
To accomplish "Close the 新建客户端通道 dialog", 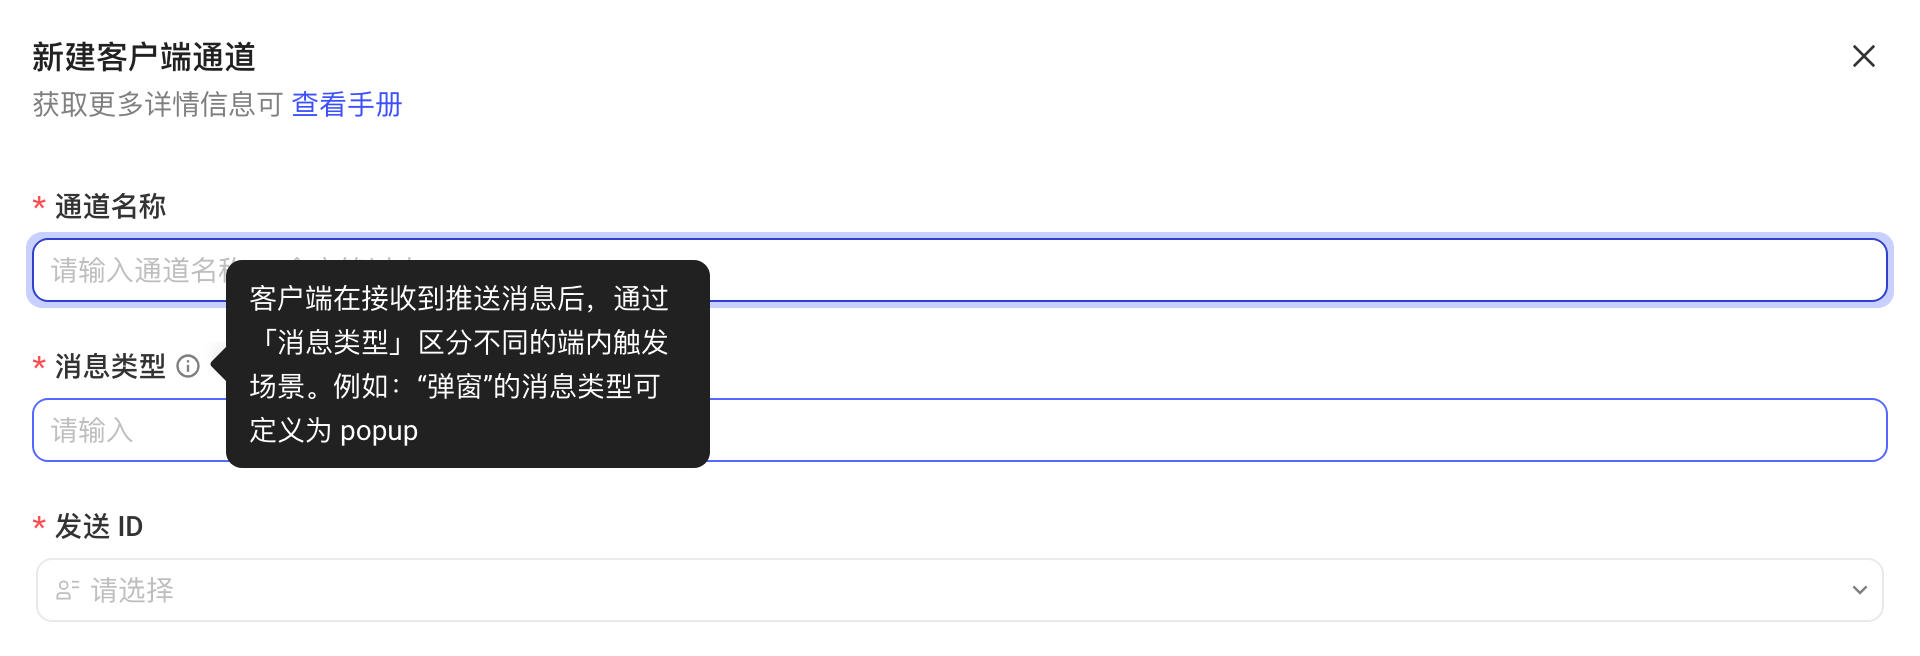I will point(1863,56).
